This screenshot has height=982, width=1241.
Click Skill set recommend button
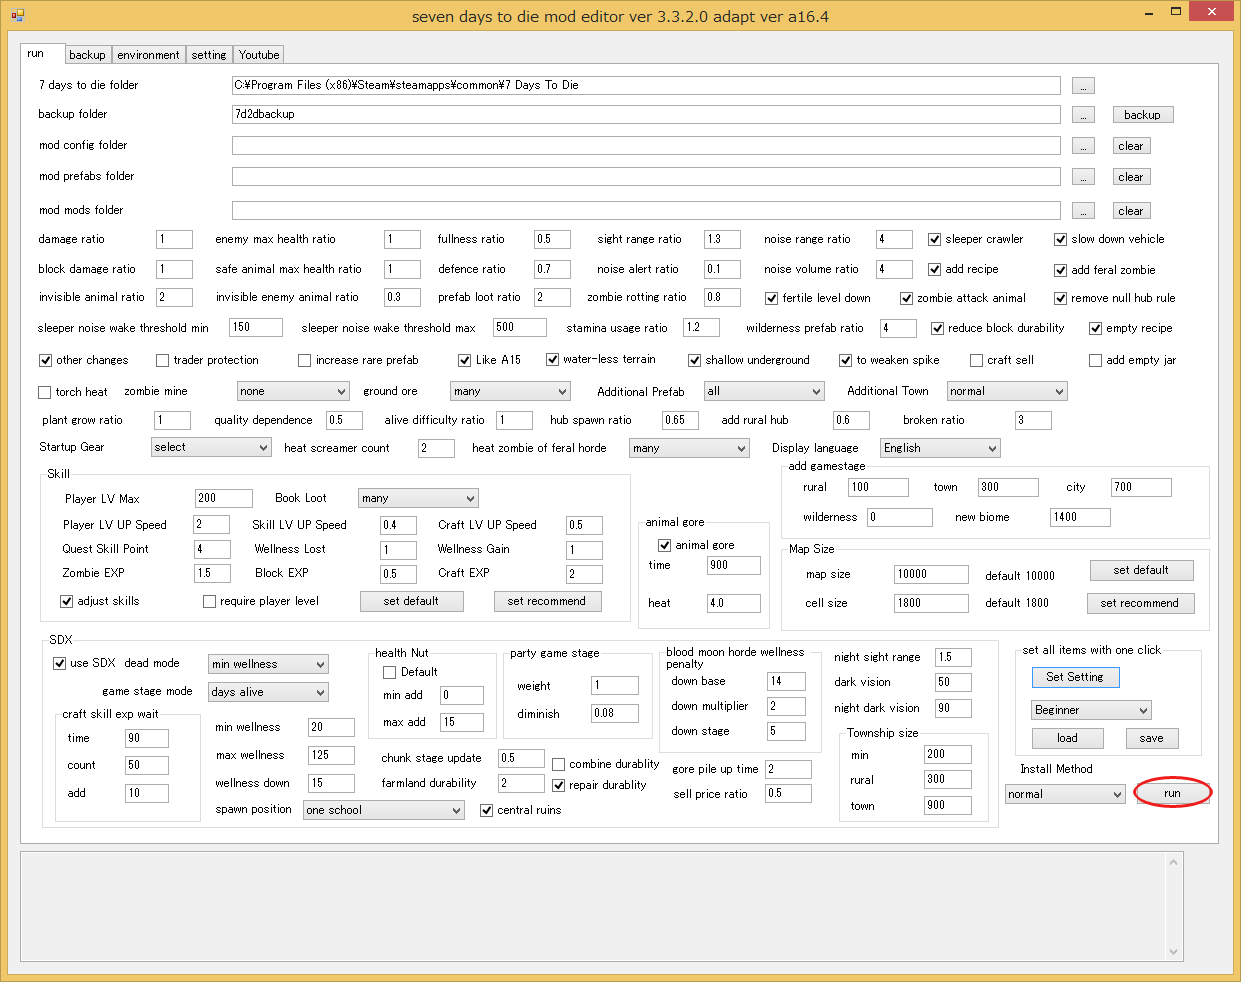(547, 601)
